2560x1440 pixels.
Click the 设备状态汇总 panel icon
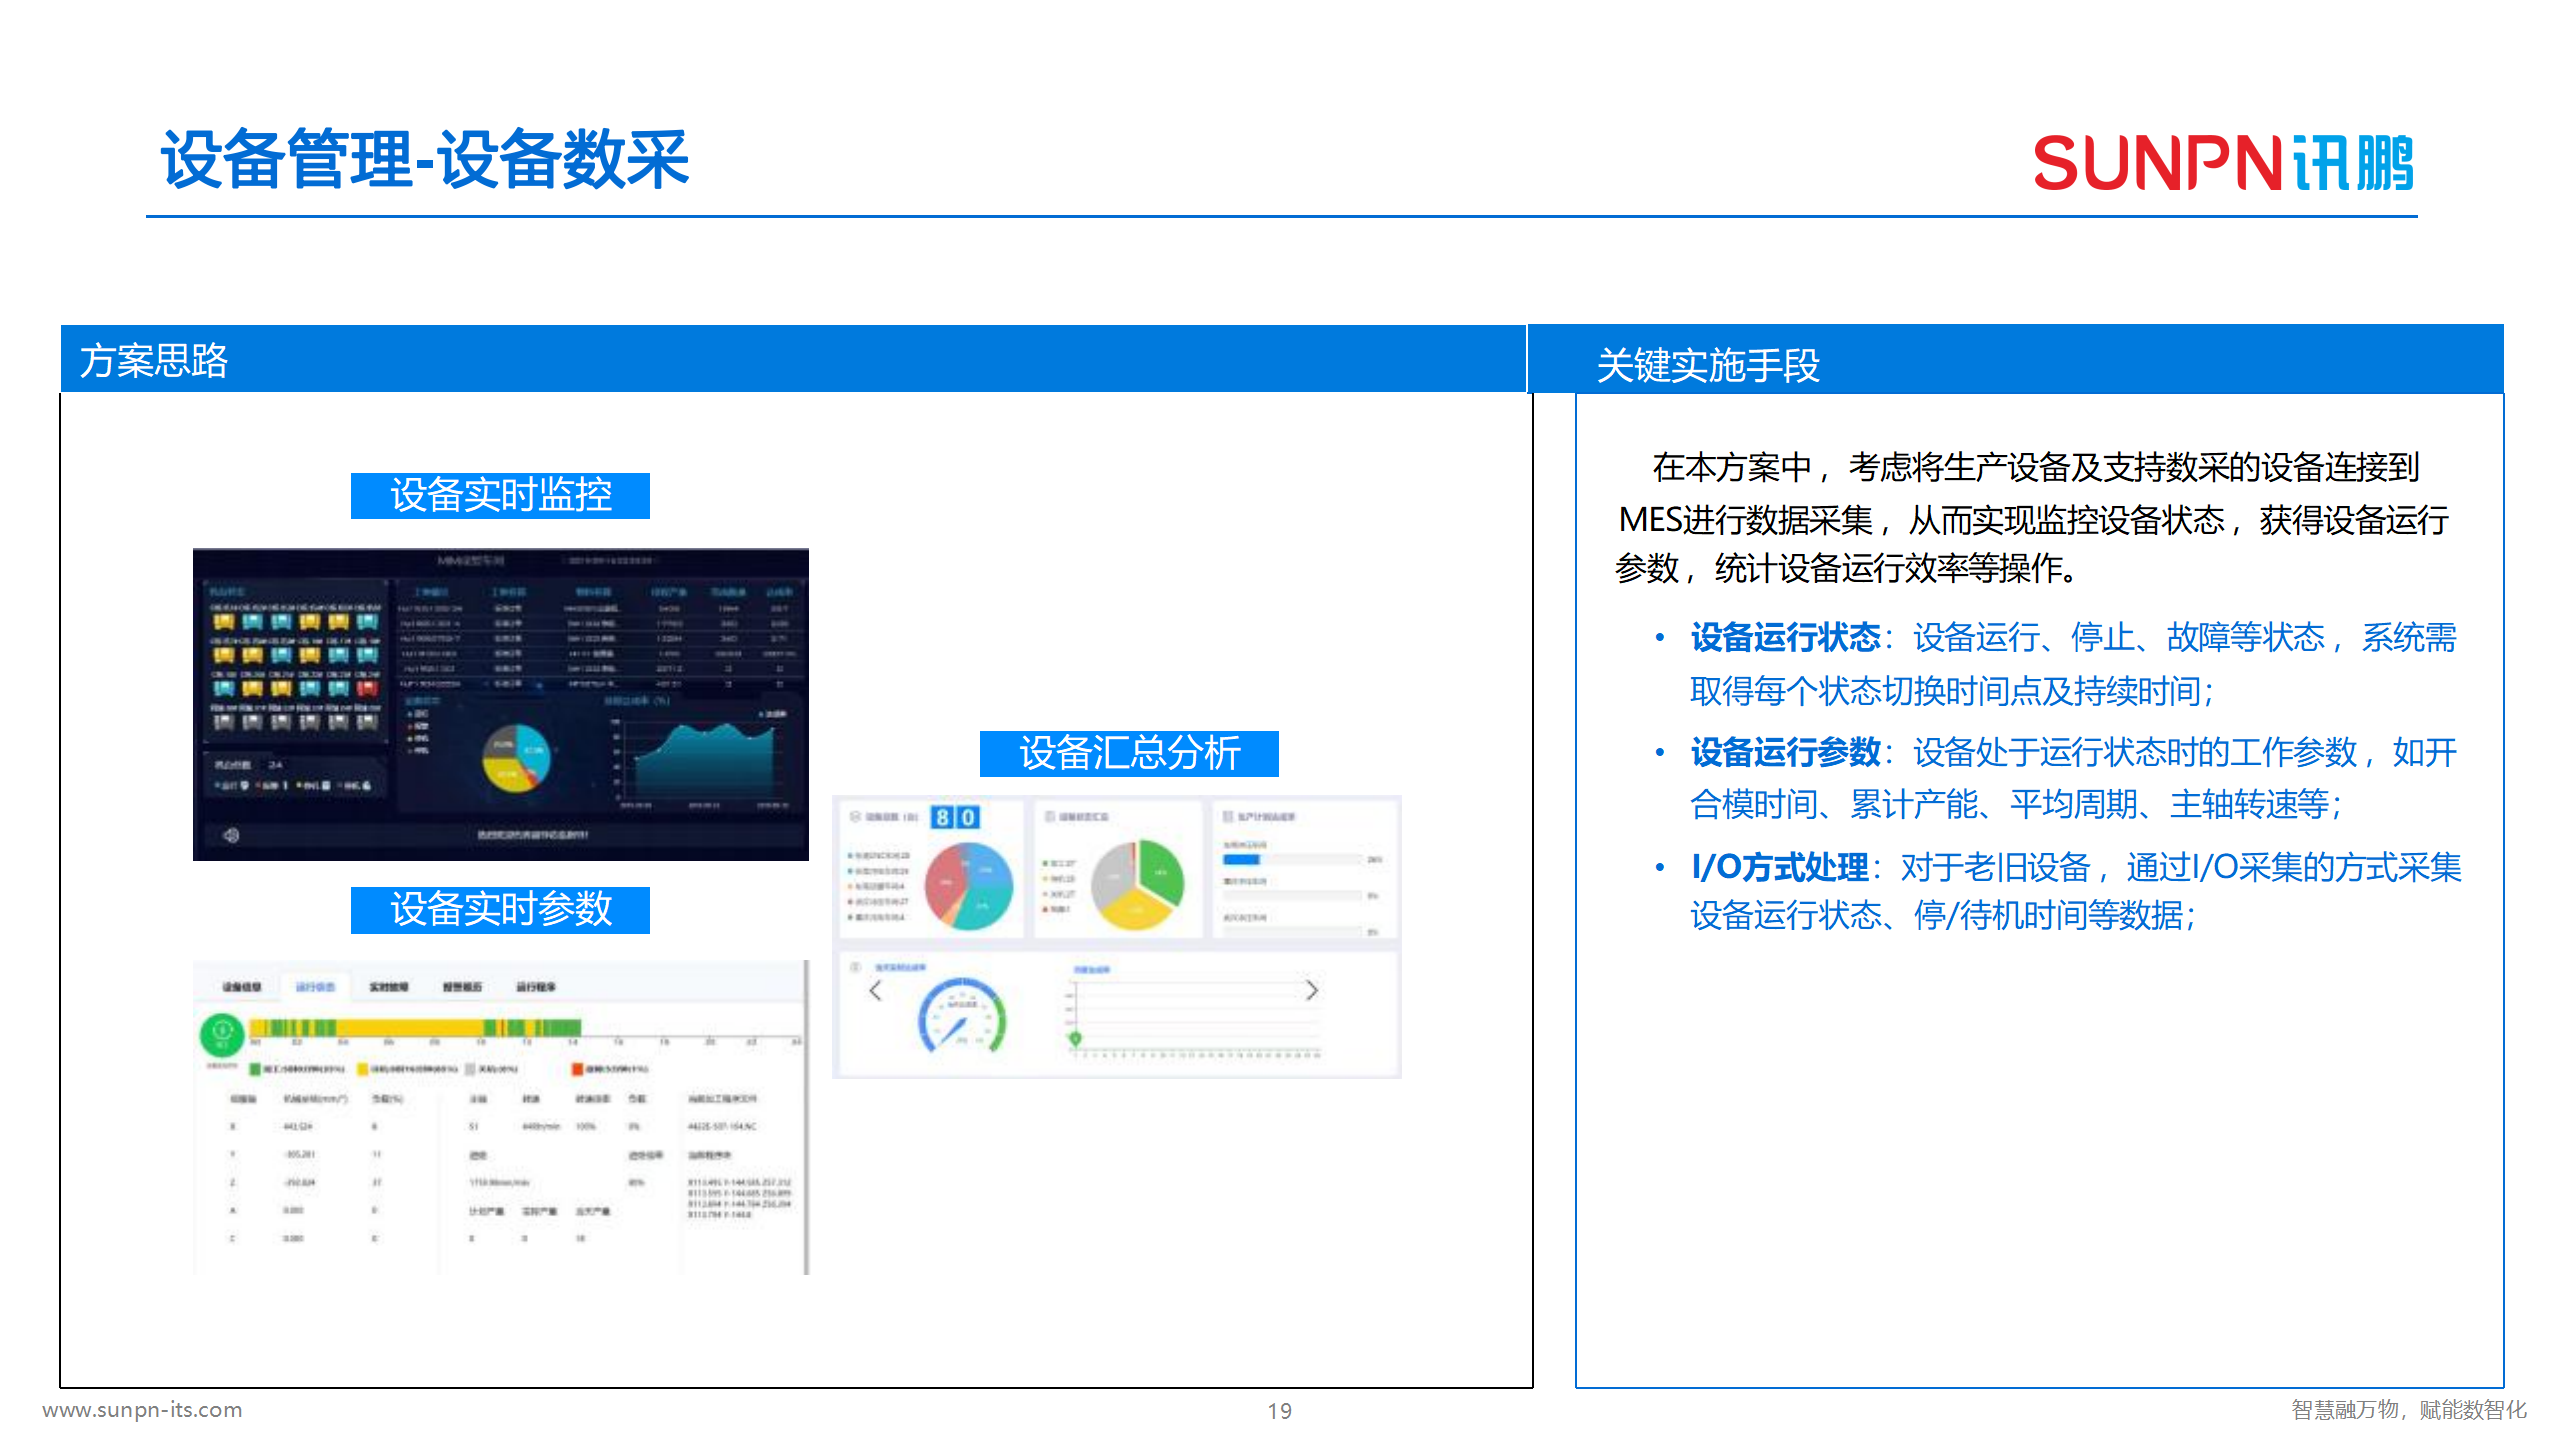tap(1049, 817)
